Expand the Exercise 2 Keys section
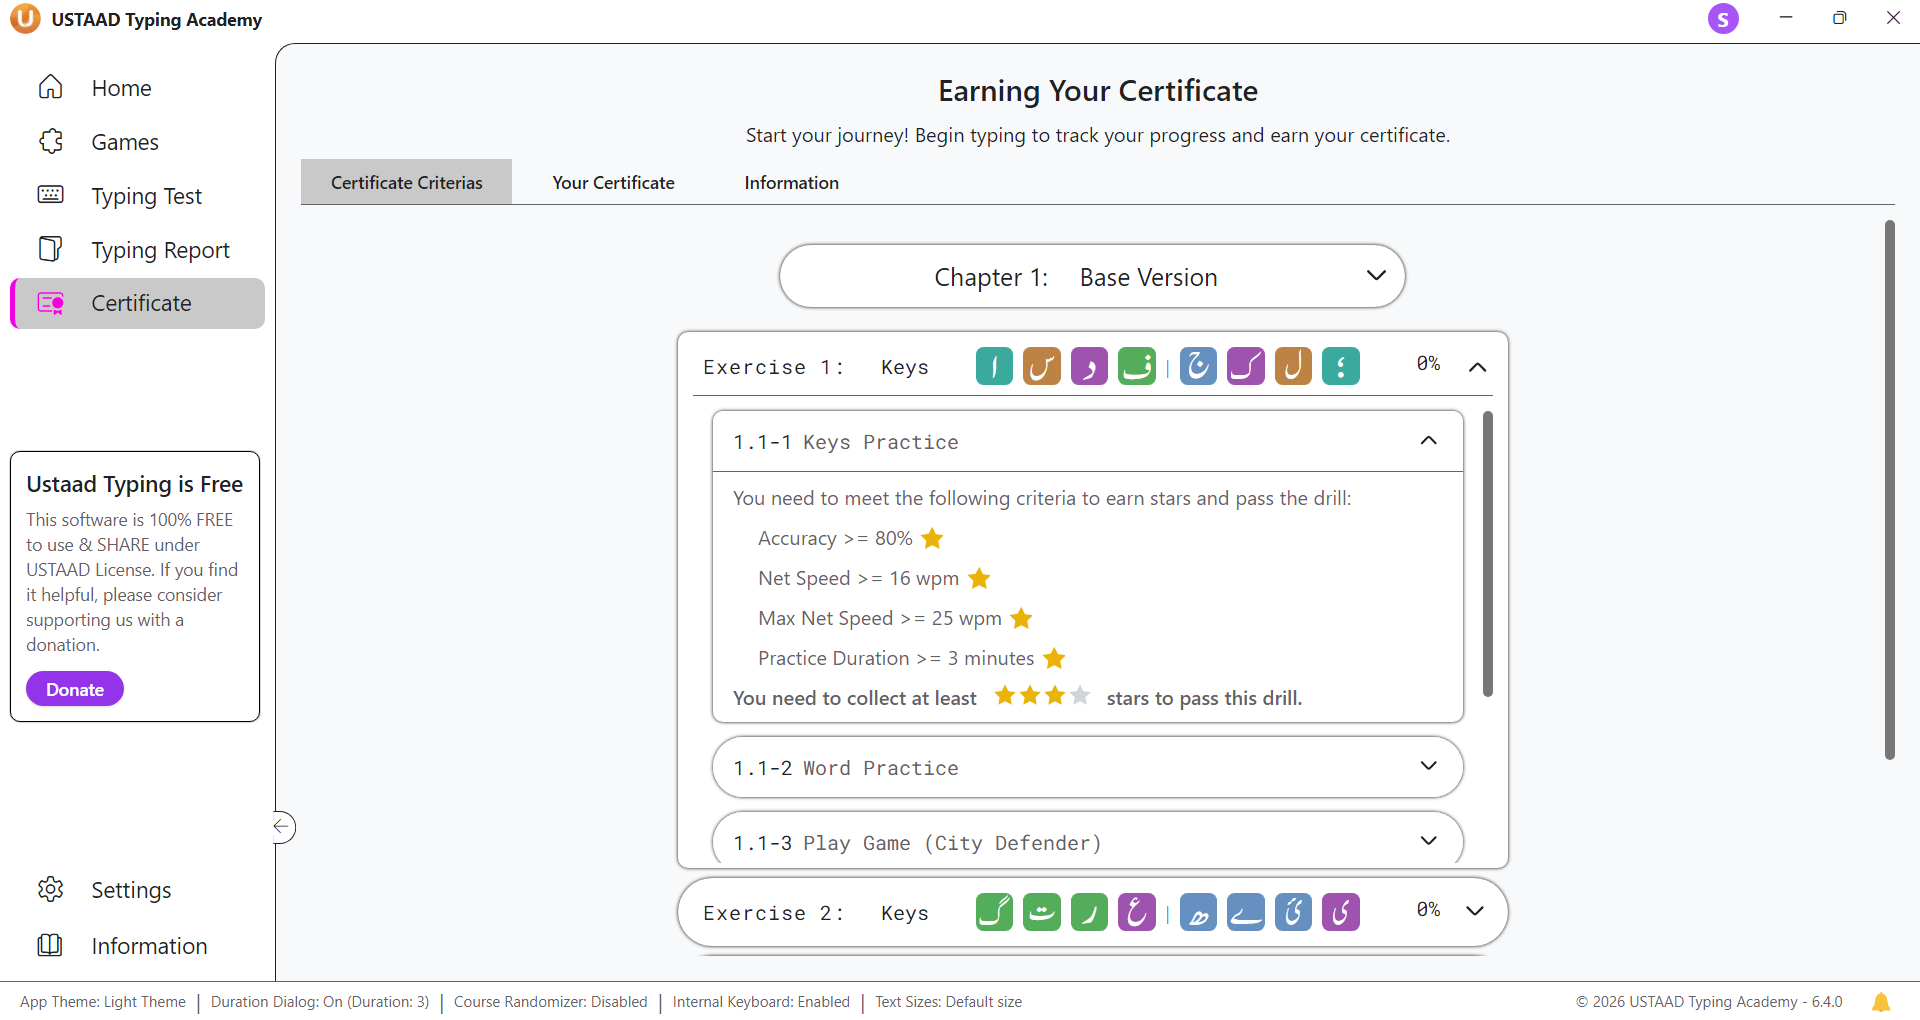1920x1020 pixels. click(1474, 911)
